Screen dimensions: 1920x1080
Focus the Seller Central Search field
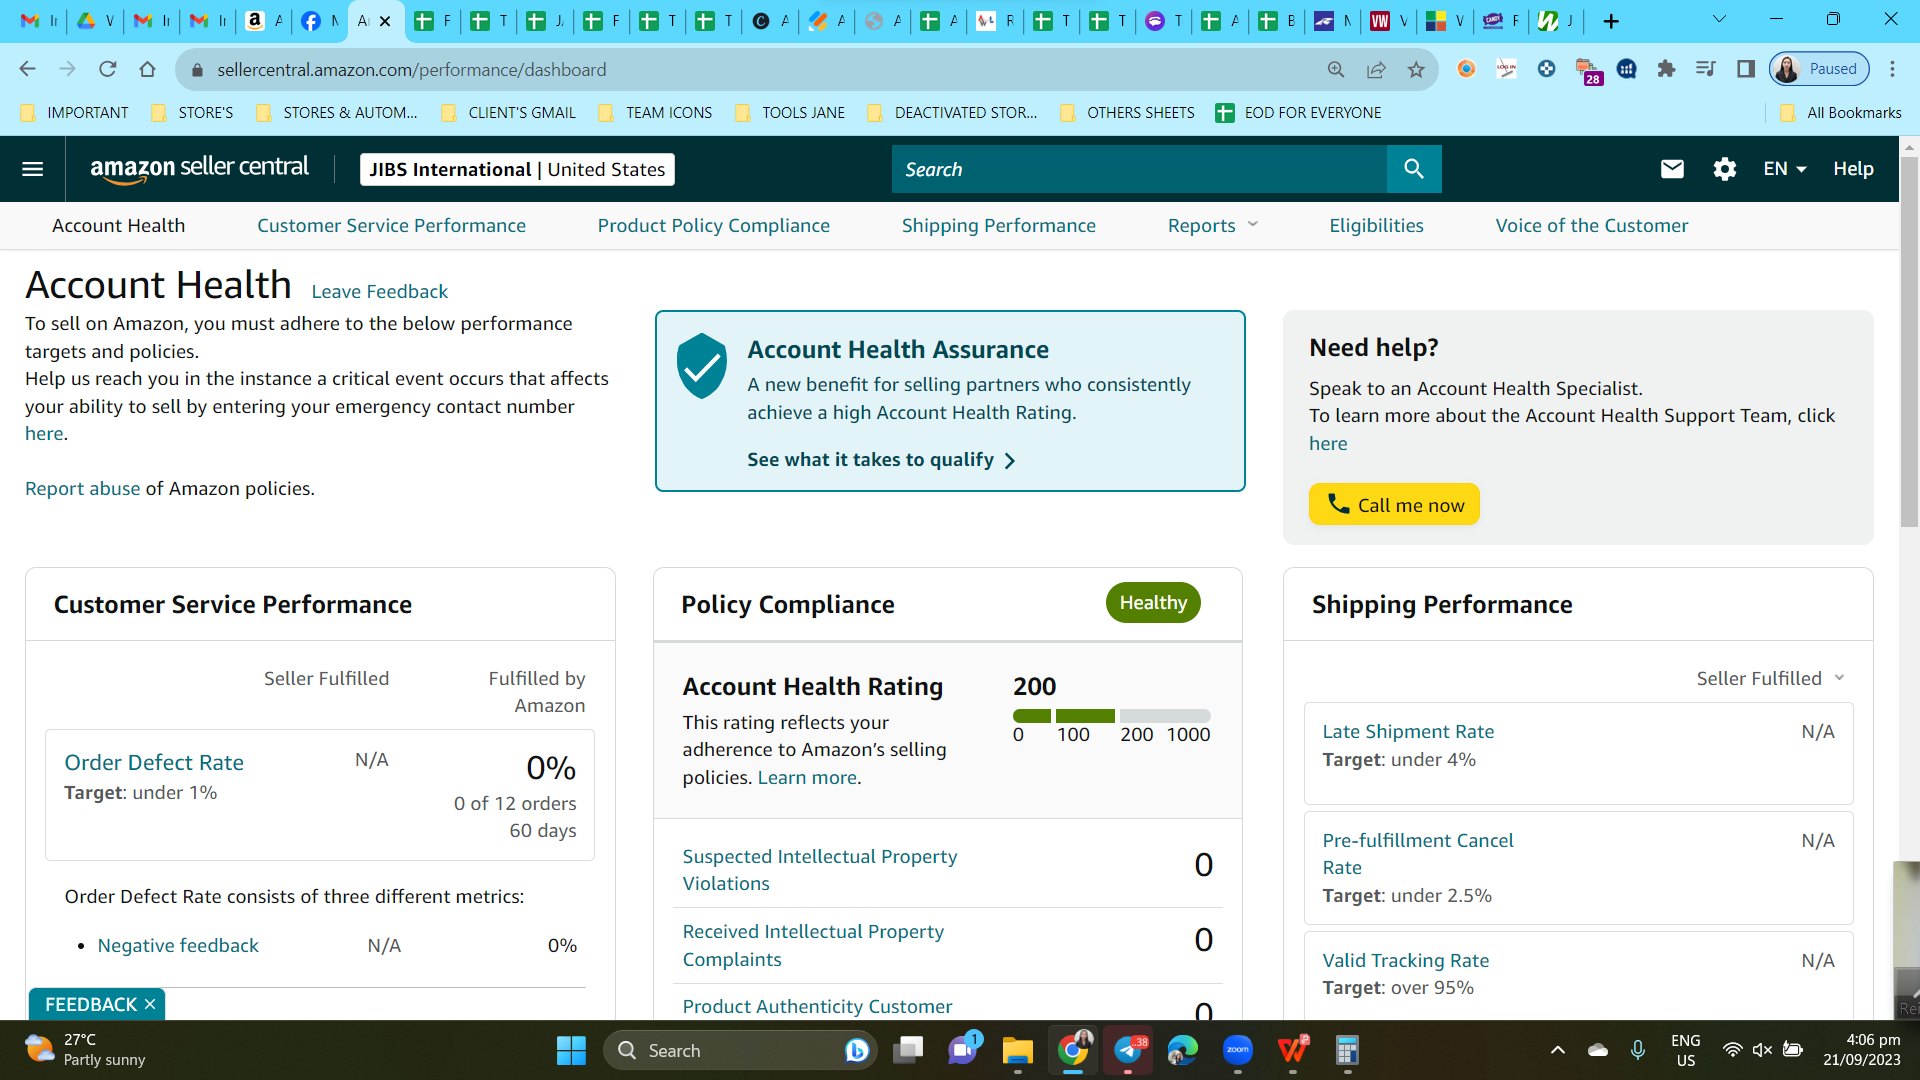click(1139, 169)
